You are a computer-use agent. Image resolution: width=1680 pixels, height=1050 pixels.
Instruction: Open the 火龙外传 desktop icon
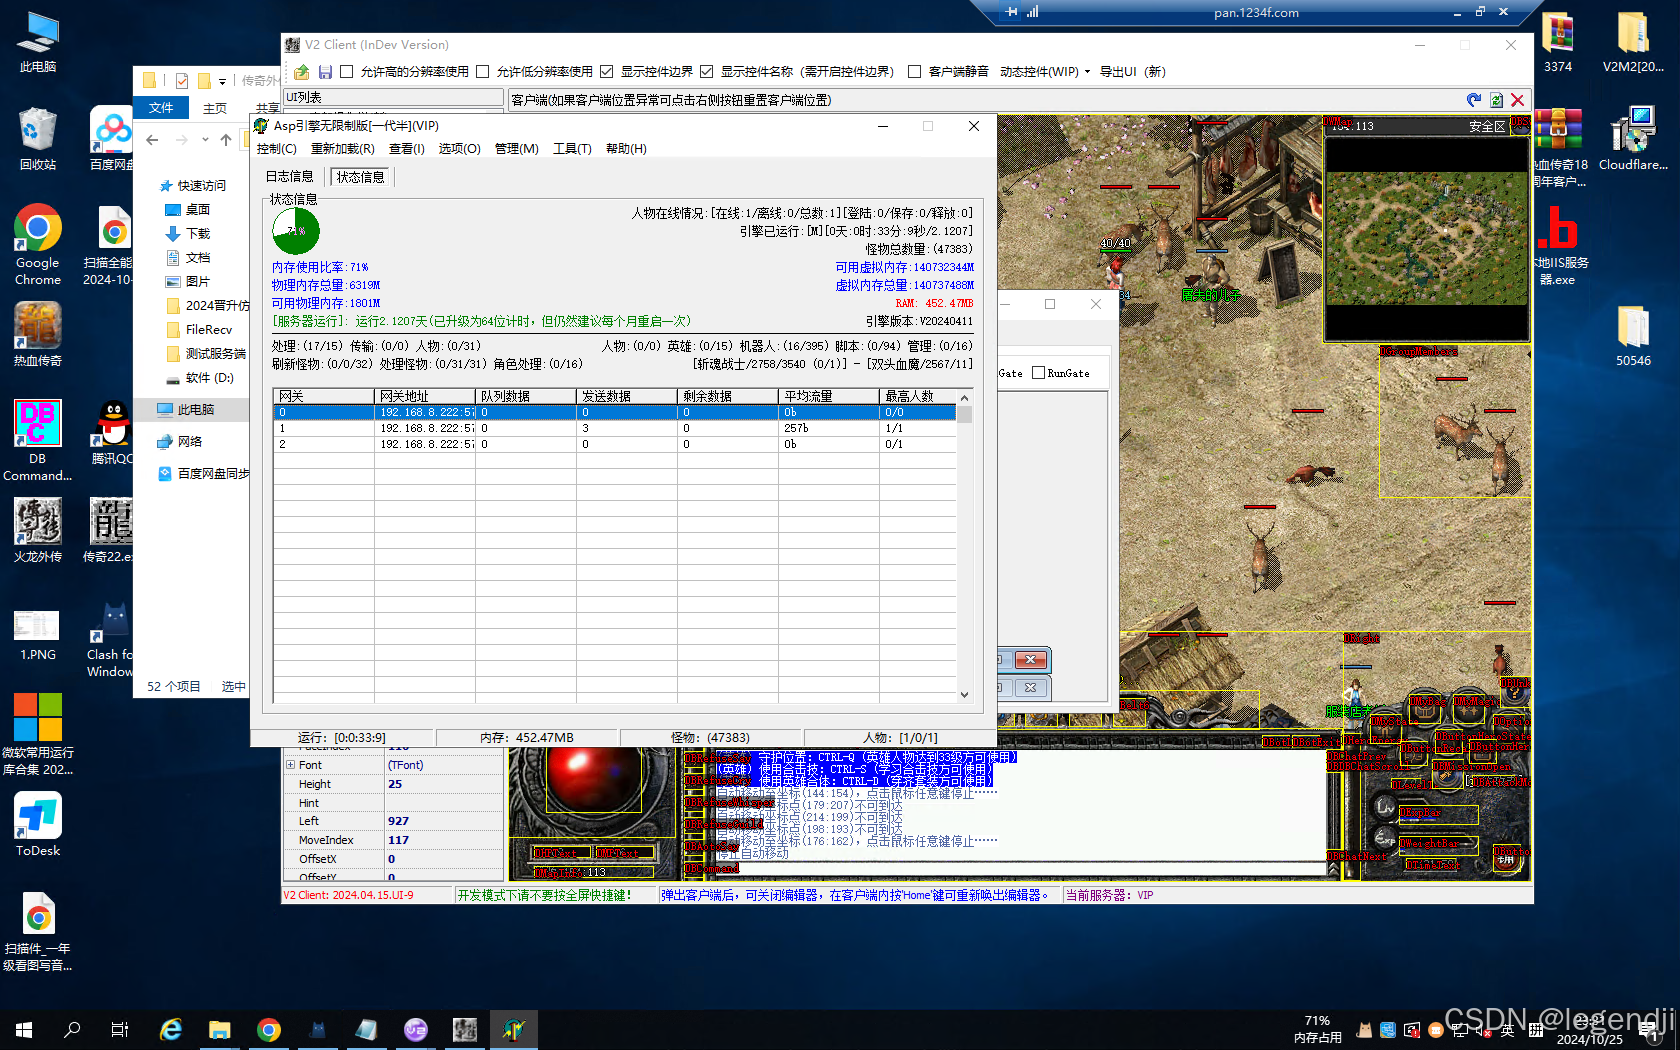click(x=38, y=530)
